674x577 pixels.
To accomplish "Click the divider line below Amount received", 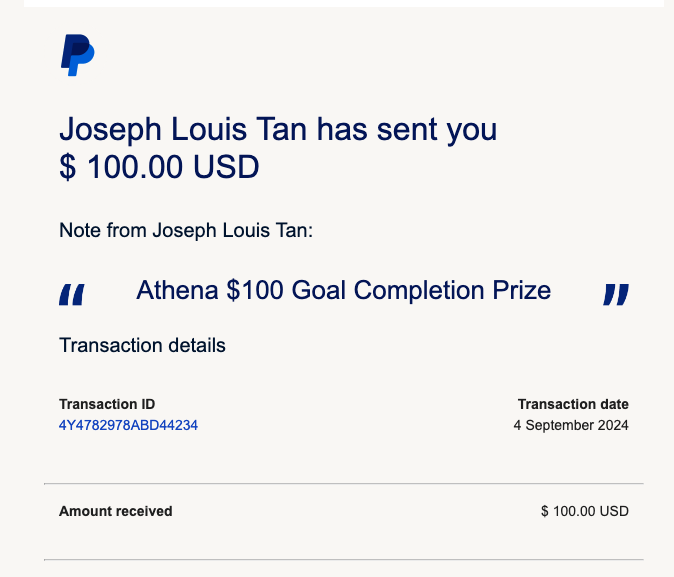I will click(343, 559).
